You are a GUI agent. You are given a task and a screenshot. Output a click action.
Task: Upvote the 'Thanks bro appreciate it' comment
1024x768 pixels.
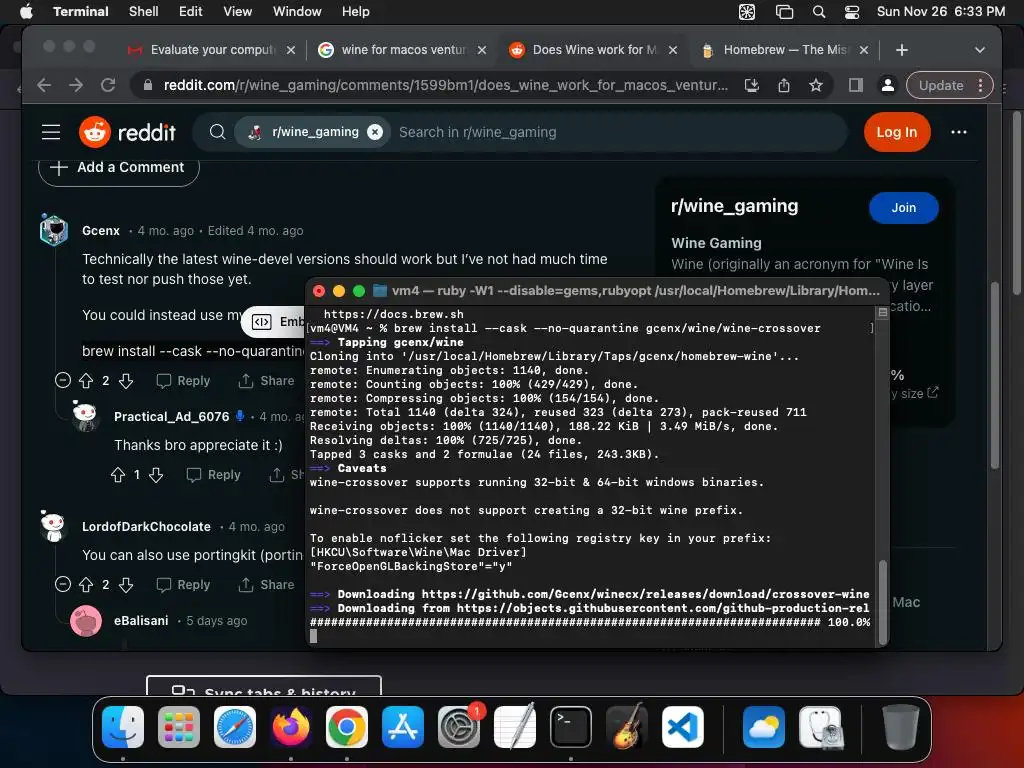[118, 475]
